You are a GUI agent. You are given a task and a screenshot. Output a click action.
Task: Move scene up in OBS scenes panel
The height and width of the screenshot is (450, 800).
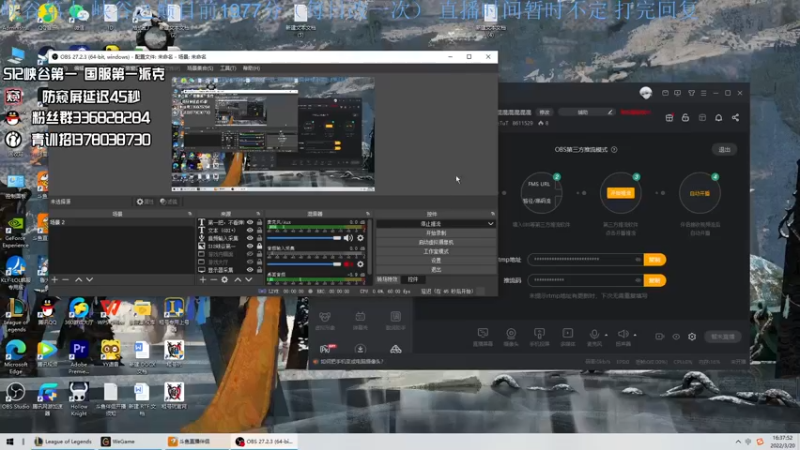[79, 280]
